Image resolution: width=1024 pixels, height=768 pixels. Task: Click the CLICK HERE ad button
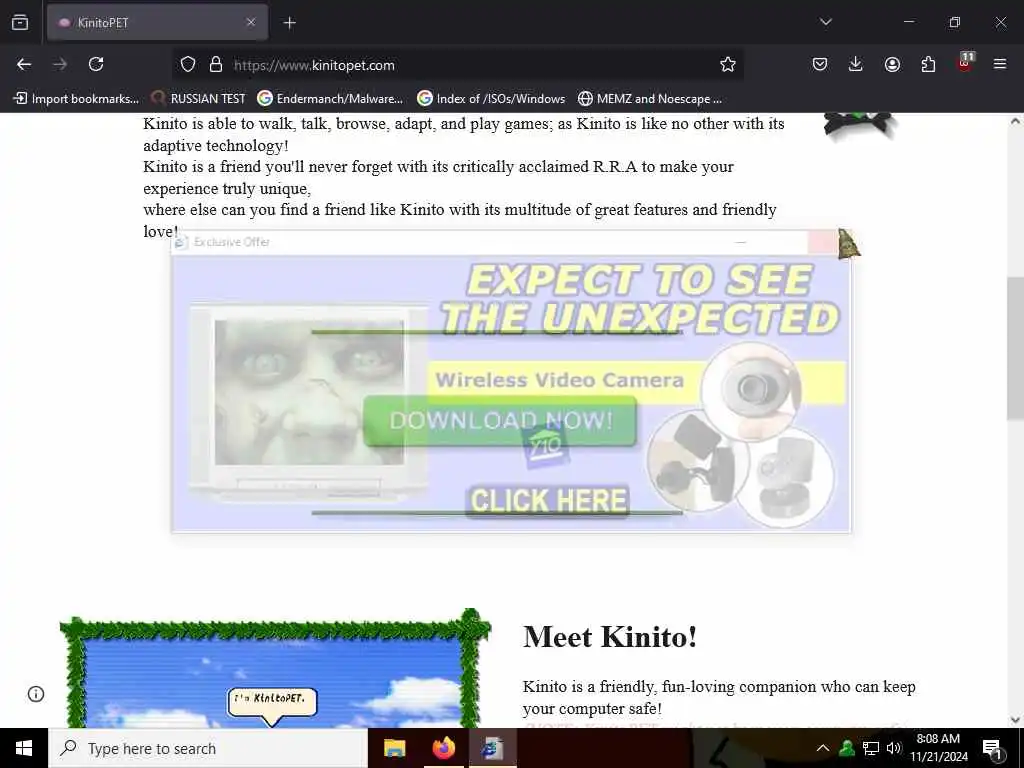[548, 501]
